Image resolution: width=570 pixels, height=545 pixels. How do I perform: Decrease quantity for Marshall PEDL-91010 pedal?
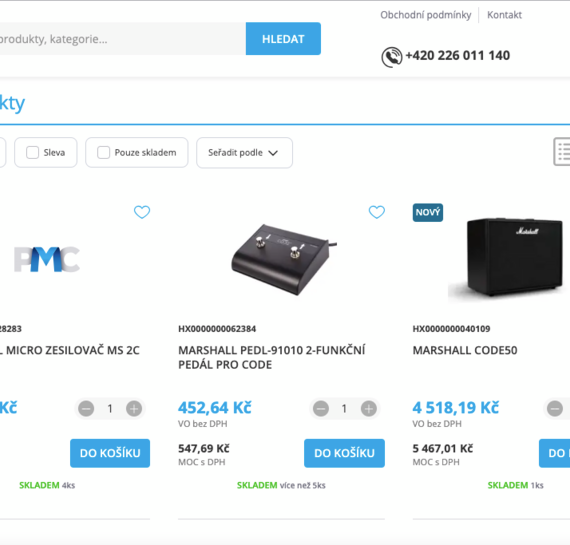click(321, 409)
